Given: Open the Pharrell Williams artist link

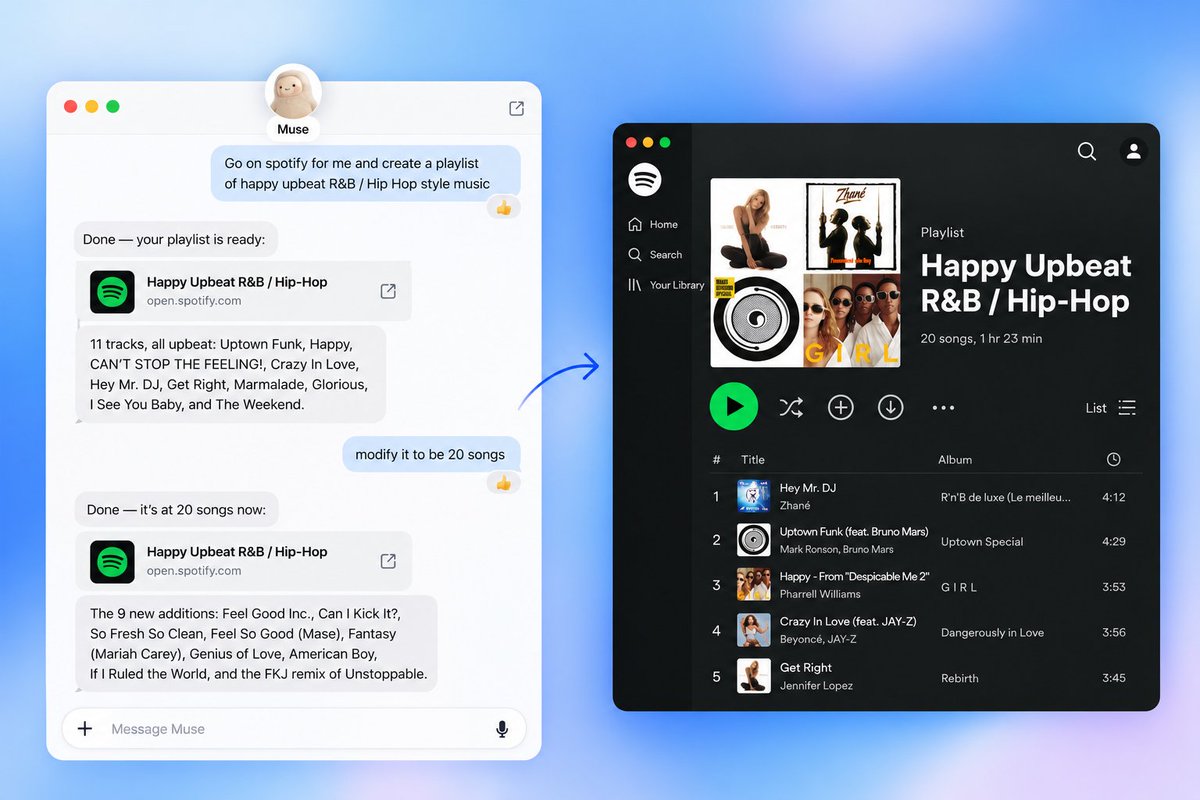Looking at the screenshot, I should click(819, 595).
